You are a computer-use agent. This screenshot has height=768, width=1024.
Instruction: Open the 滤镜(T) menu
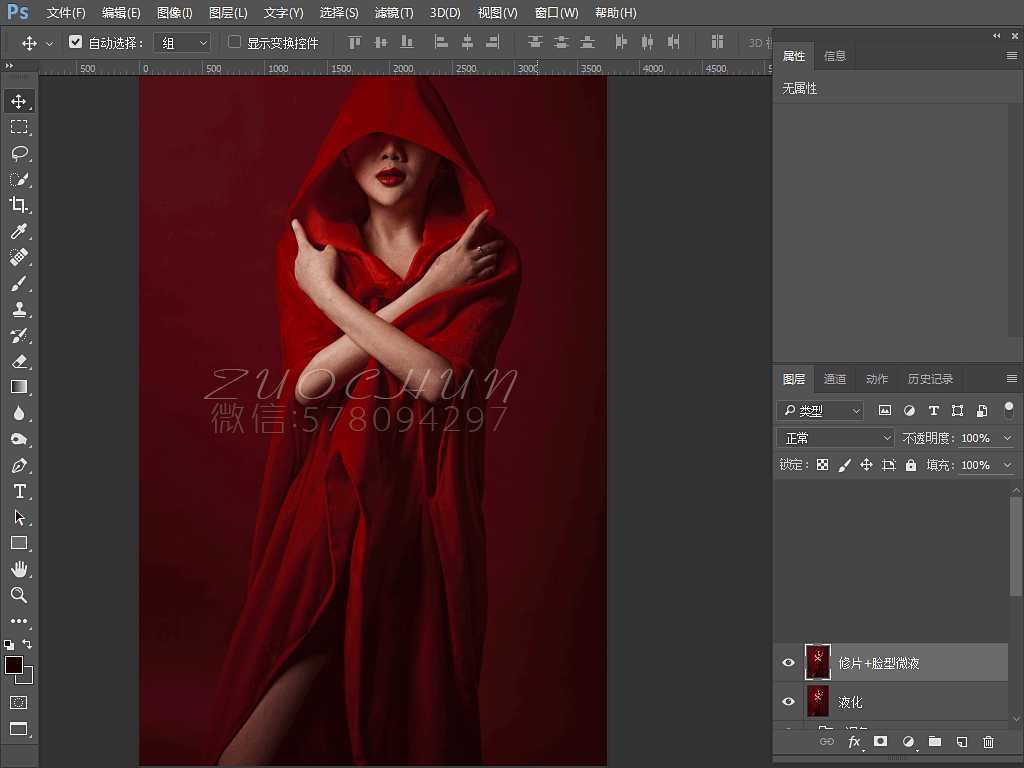coord(393,13)
